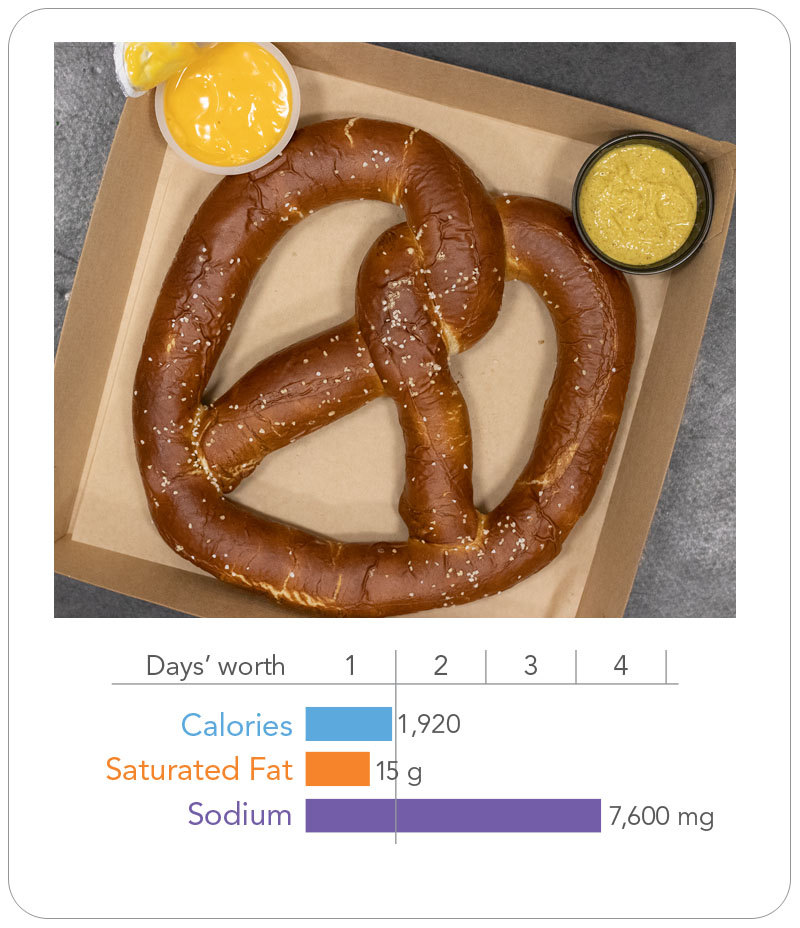Click the 15 g value
This screenshot has width=800, height=928.
399,772
